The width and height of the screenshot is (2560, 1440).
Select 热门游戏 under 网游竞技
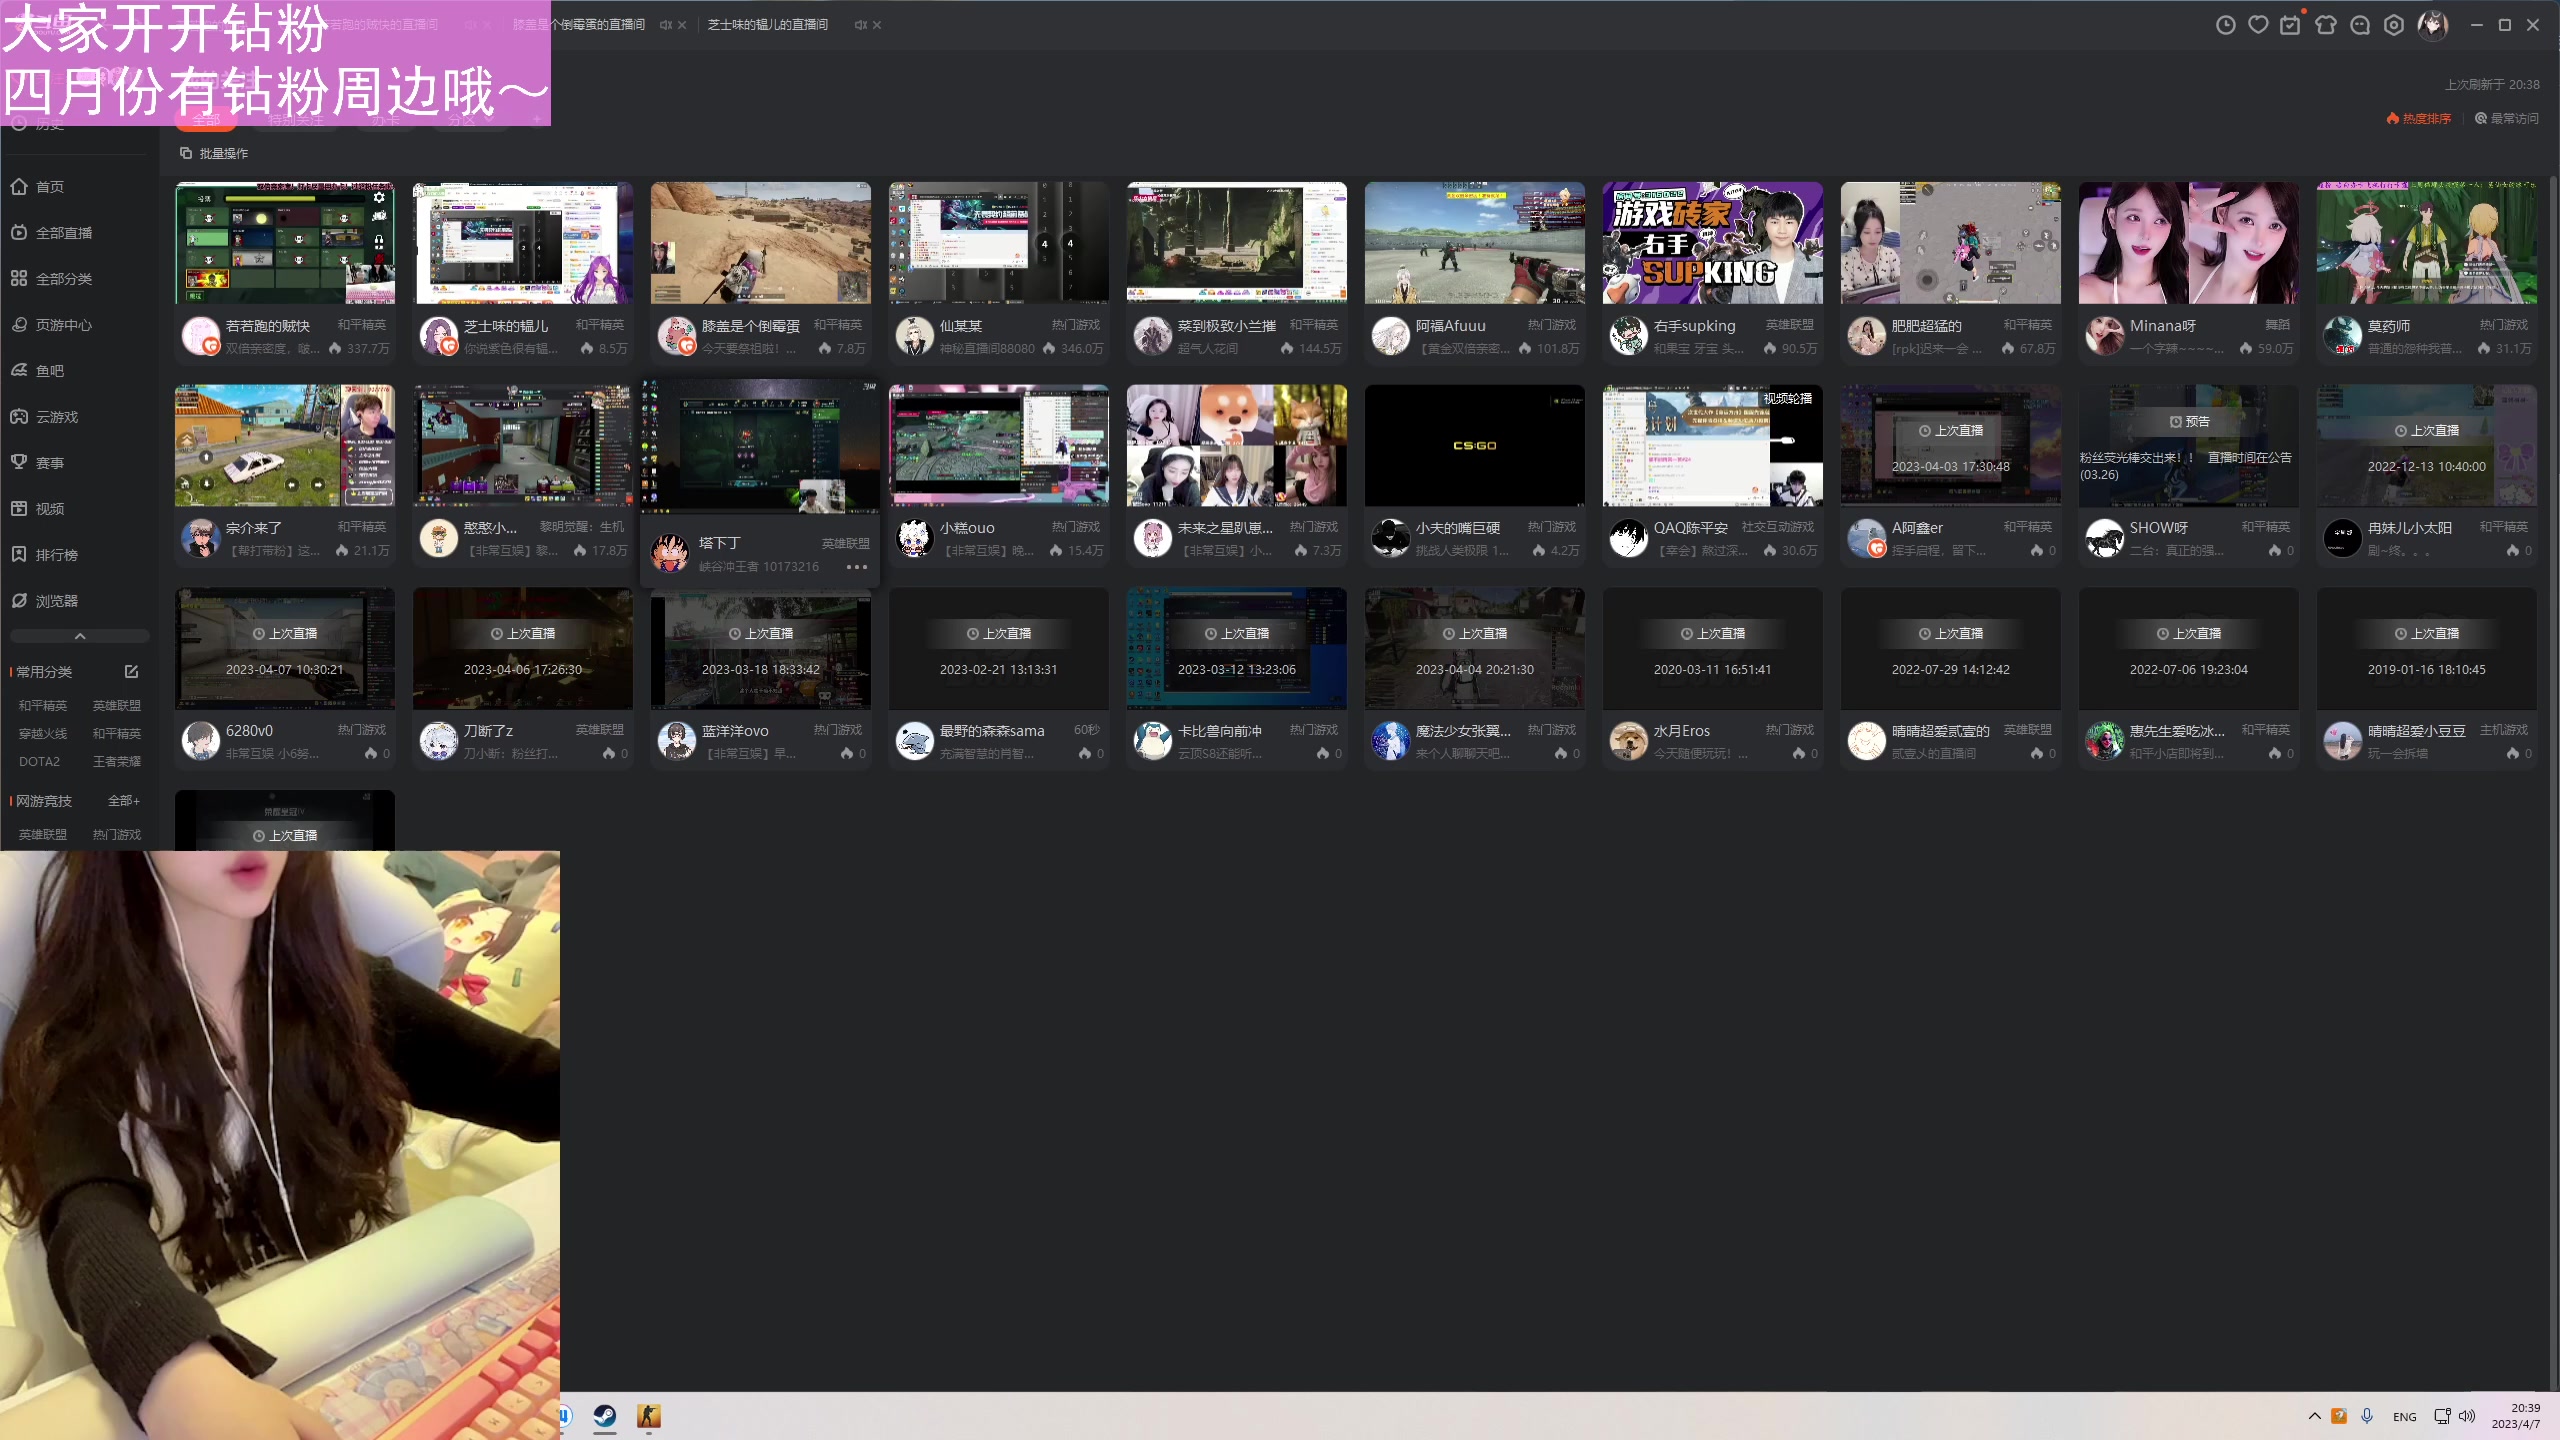click(117, 835)
